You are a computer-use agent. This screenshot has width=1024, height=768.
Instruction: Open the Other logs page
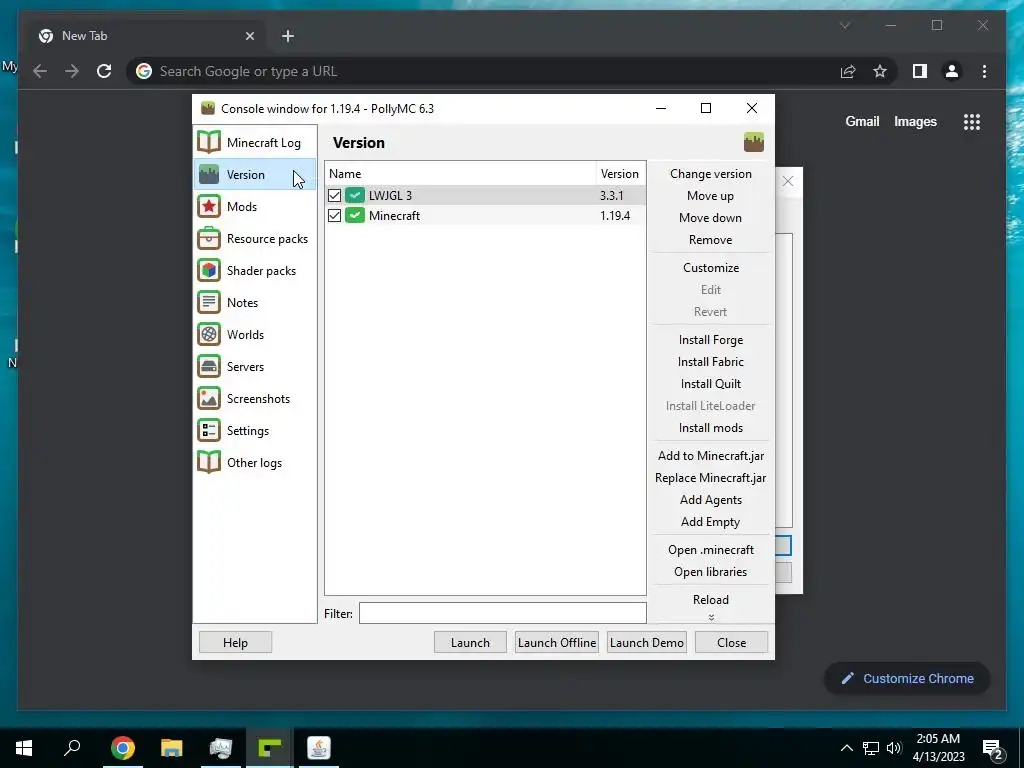[x=255, y=462]
